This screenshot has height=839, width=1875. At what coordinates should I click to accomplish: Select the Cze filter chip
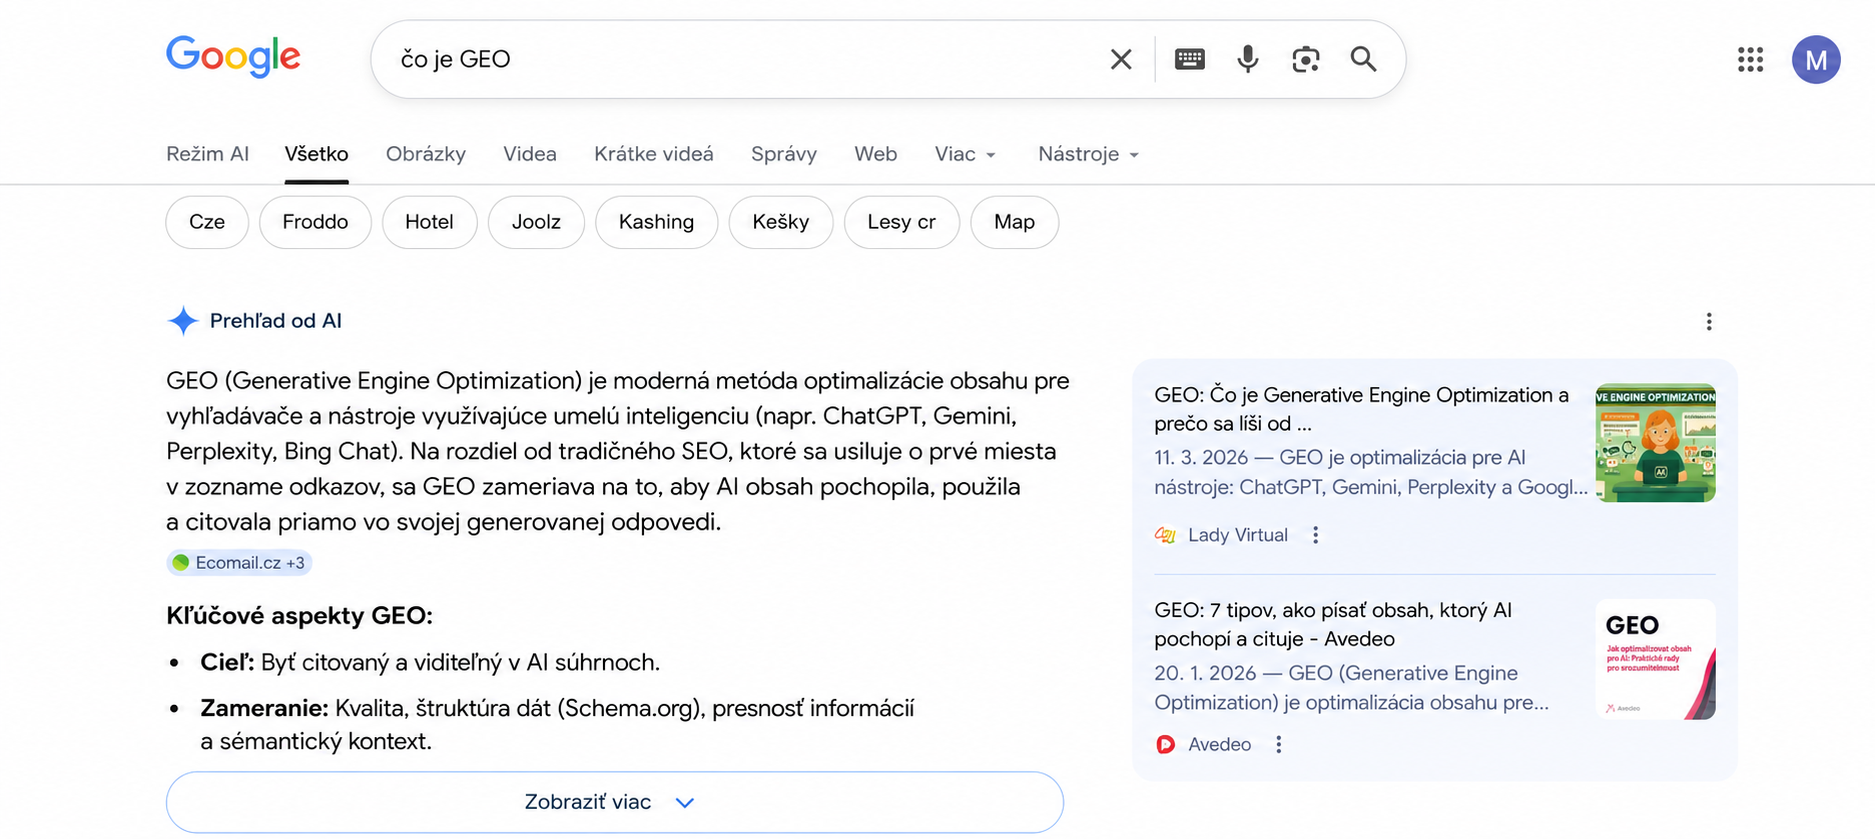(207, 222)
